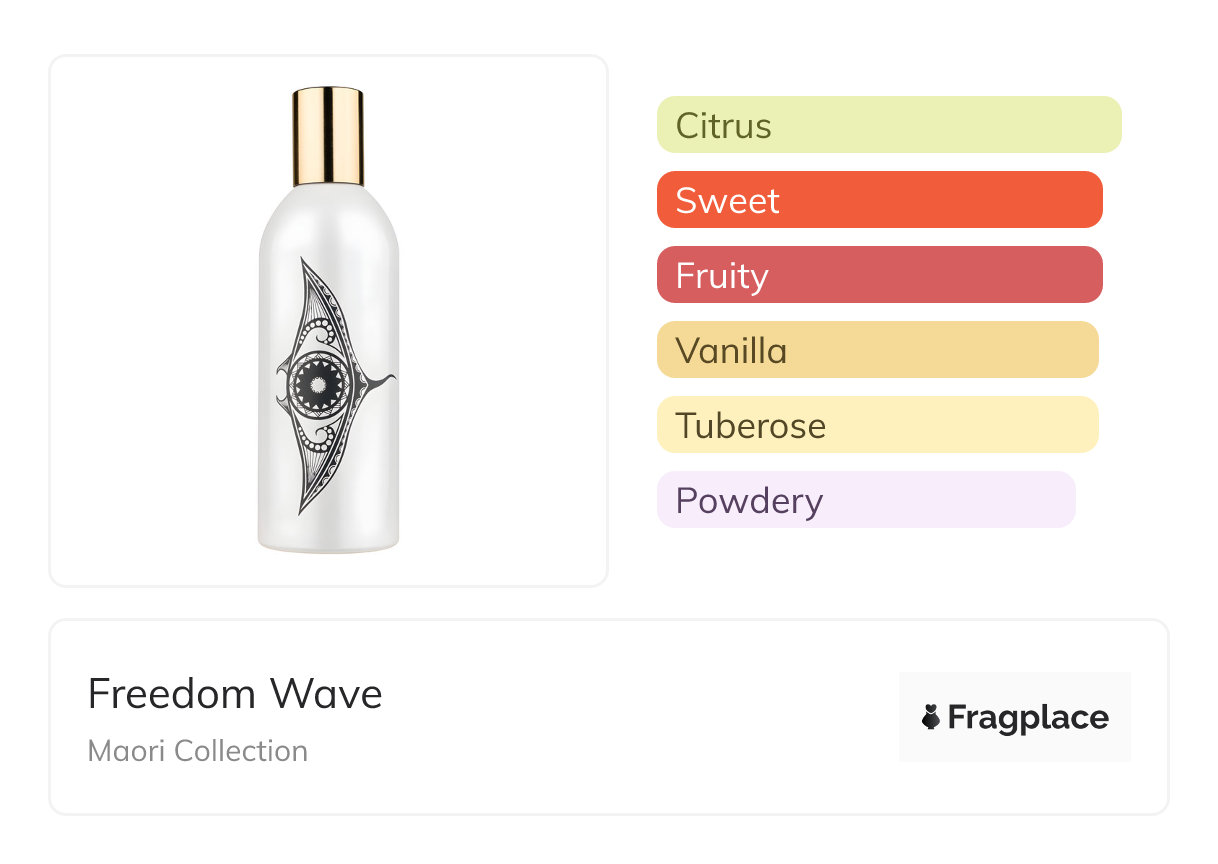Click the base of the perfume bottle
The height and width of the screenshot is (864, 1218).
[x=328, y=542]
